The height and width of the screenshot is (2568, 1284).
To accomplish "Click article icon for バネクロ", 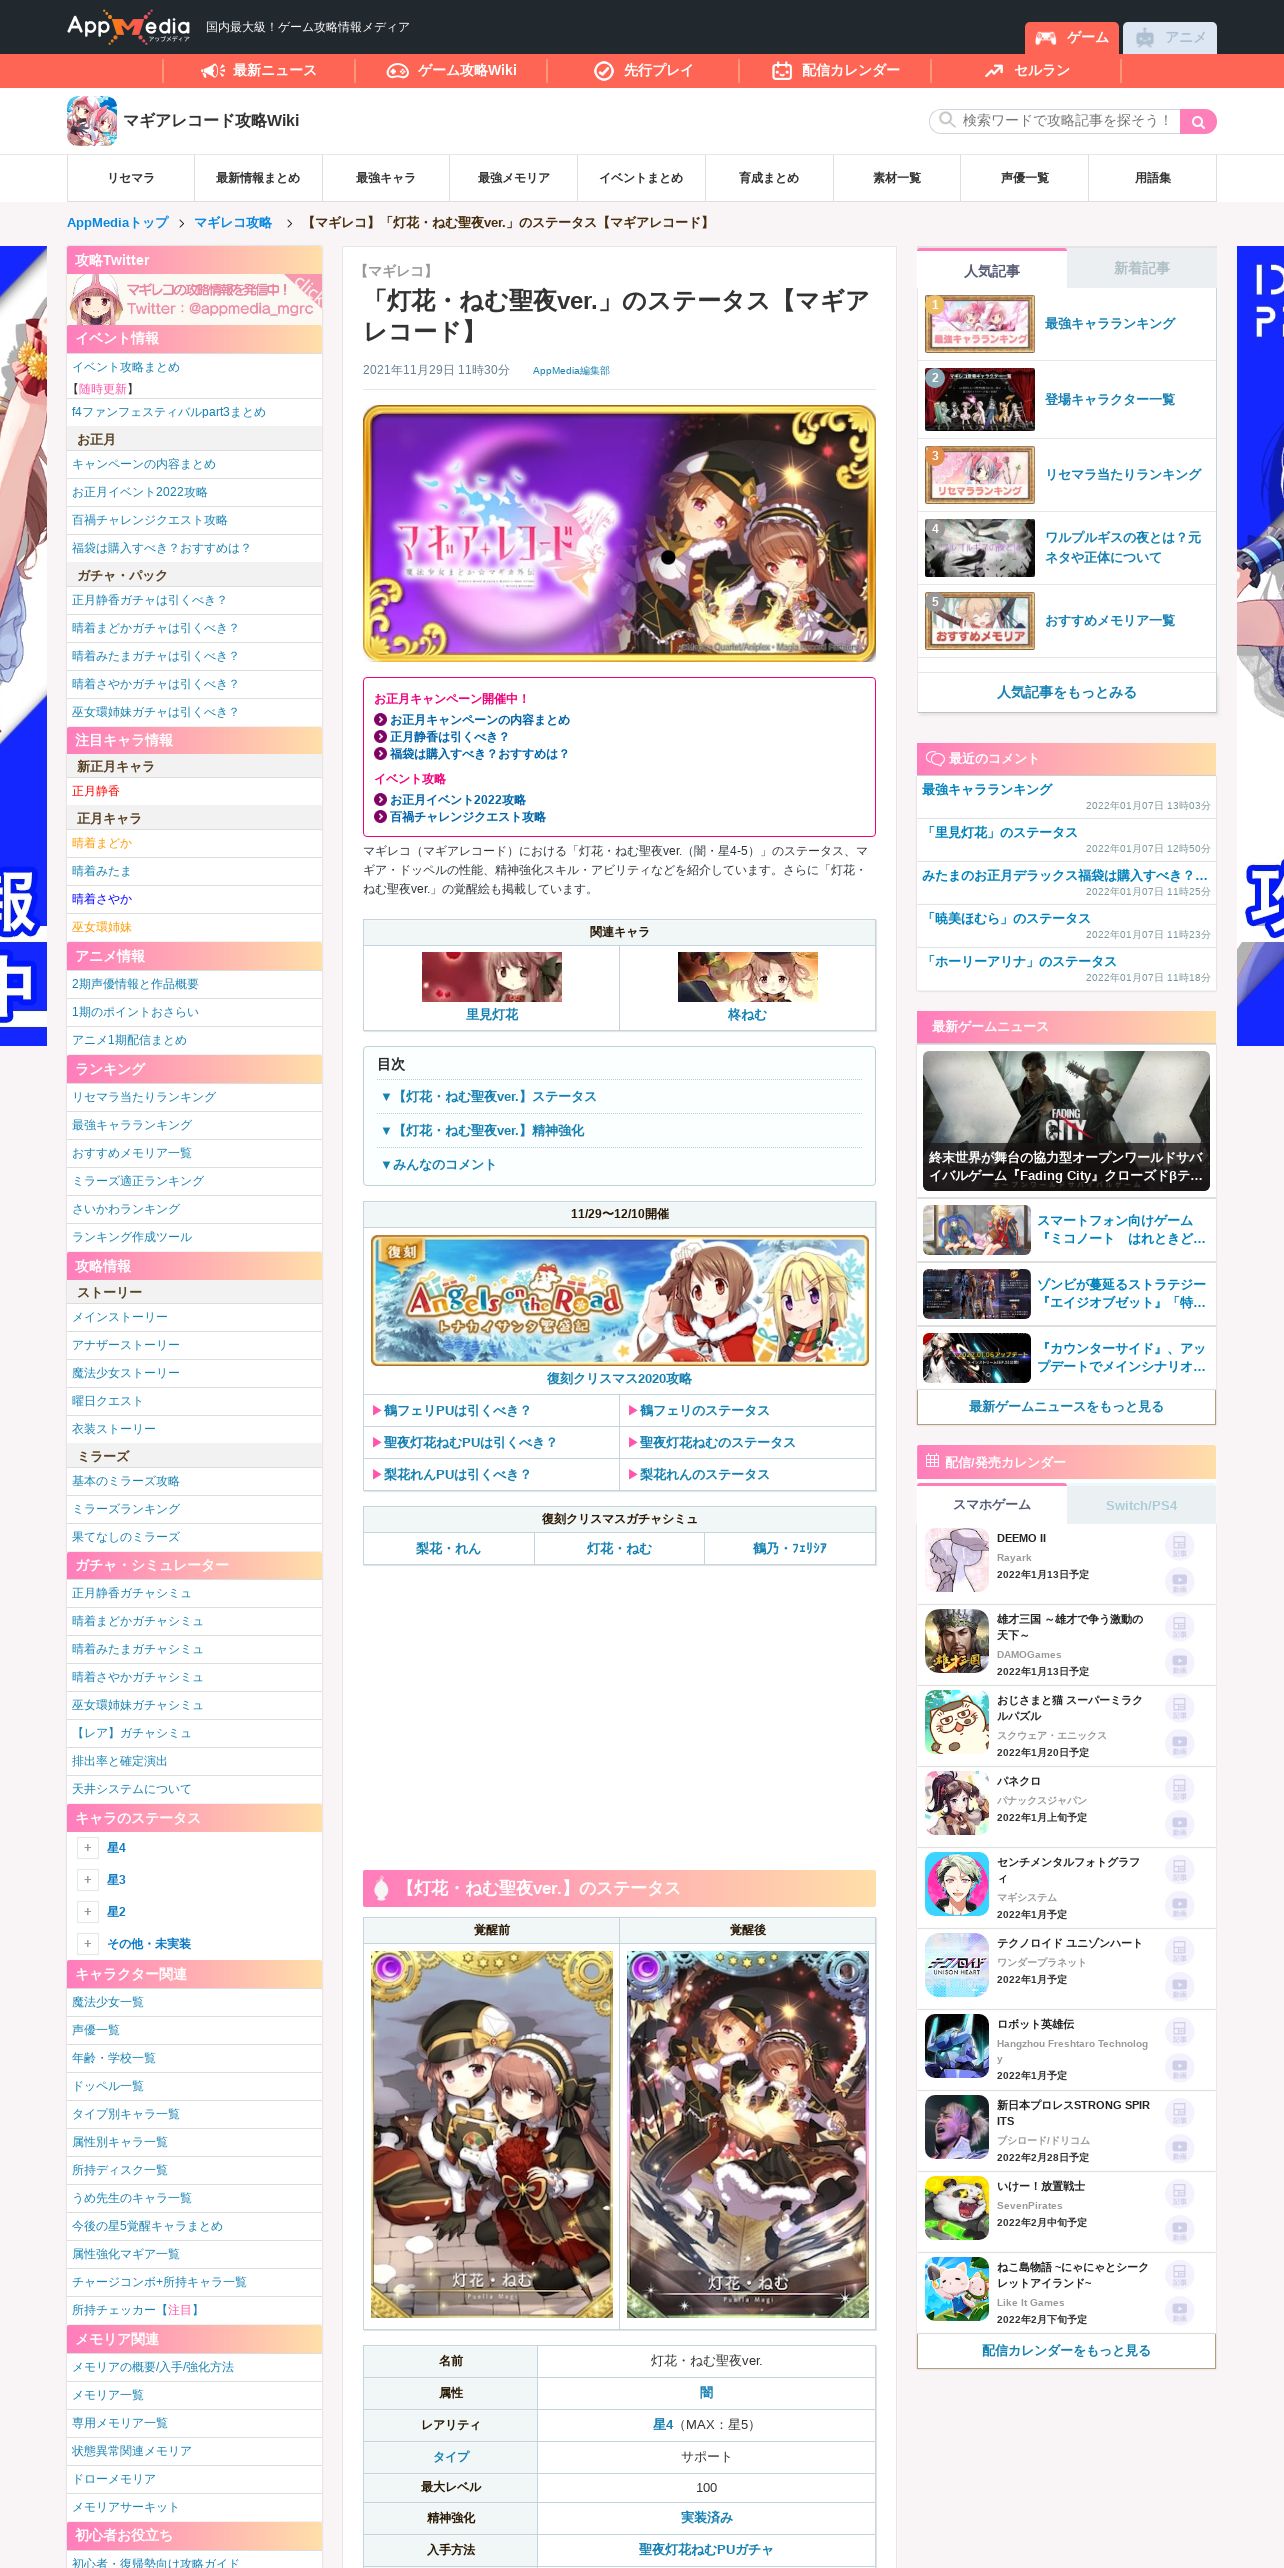I will pos(1179,1789).
